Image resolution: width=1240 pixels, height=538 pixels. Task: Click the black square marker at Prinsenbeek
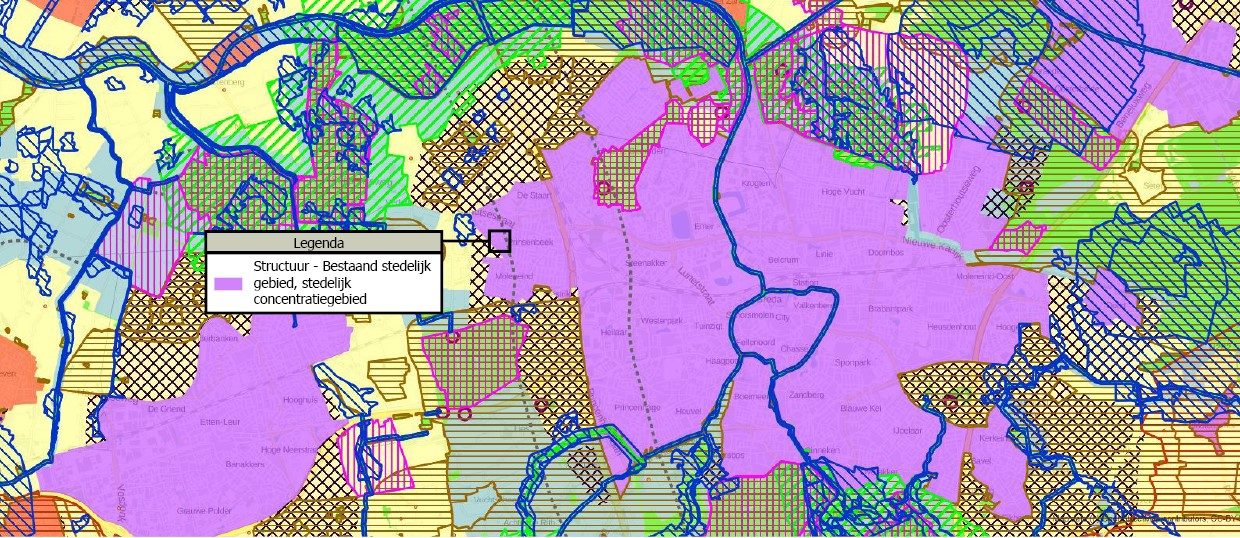click(500, 241)
